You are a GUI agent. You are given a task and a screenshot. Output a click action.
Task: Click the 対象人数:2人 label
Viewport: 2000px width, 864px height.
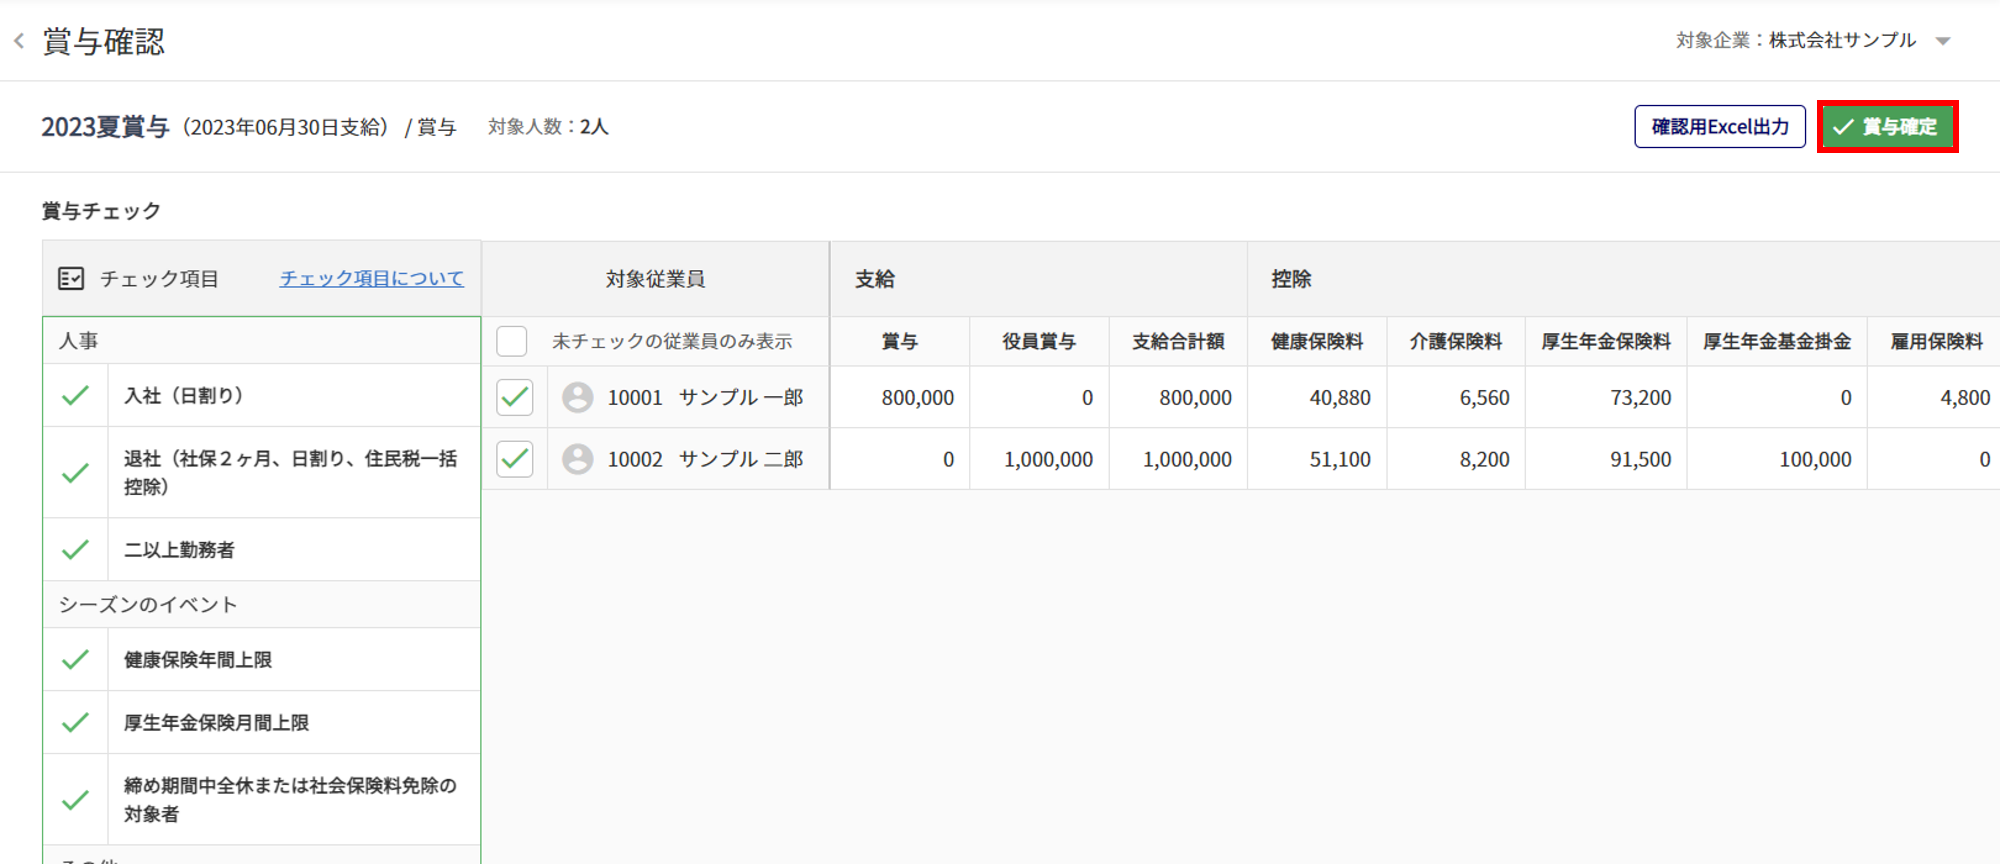548,127
